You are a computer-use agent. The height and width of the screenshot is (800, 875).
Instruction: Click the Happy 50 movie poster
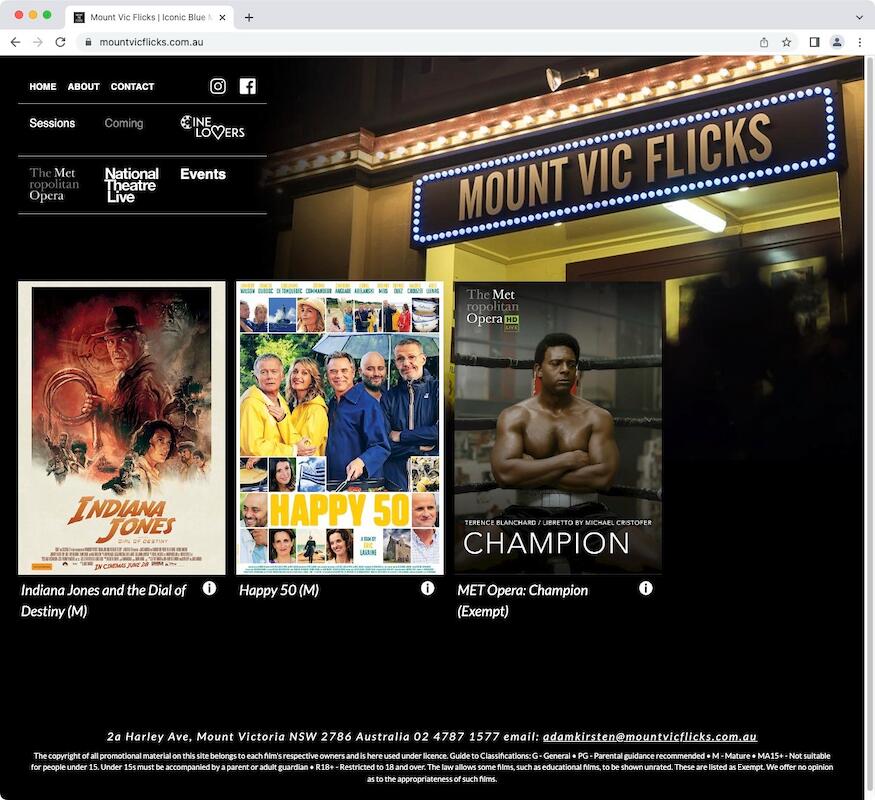click(340, 428)
